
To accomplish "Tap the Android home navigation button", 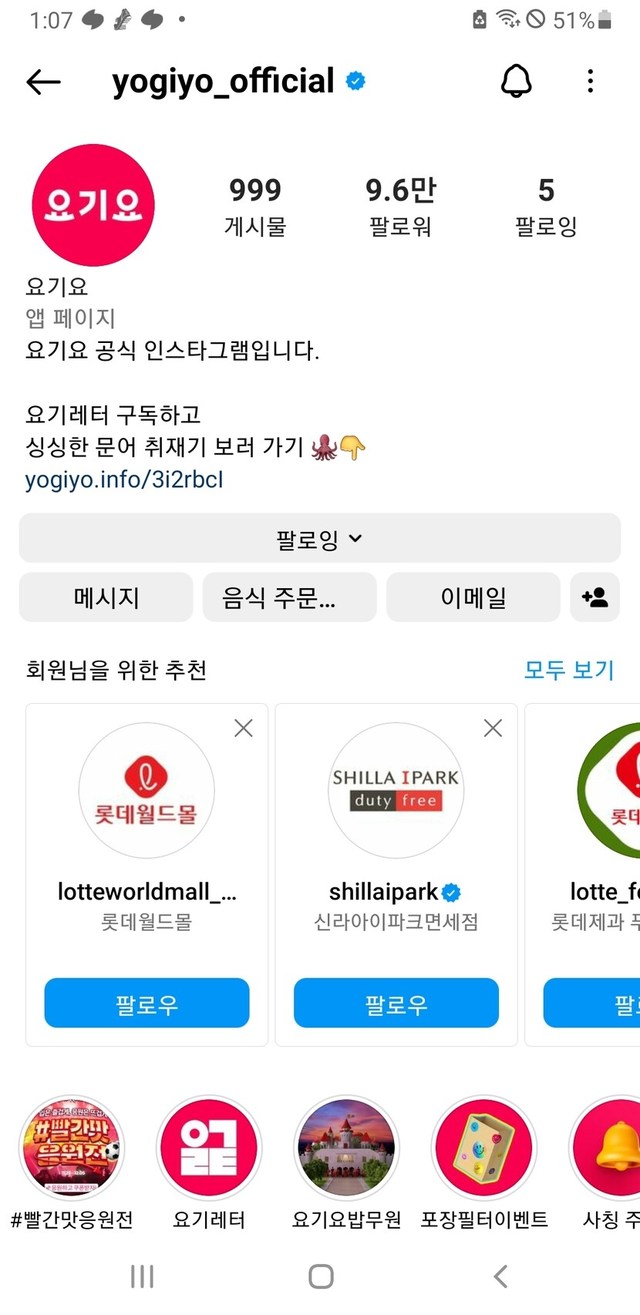I will 321,1275.
